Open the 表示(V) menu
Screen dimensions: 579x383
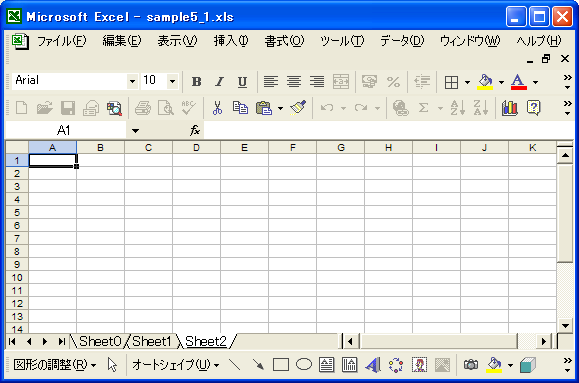click(x=177, y=41)
